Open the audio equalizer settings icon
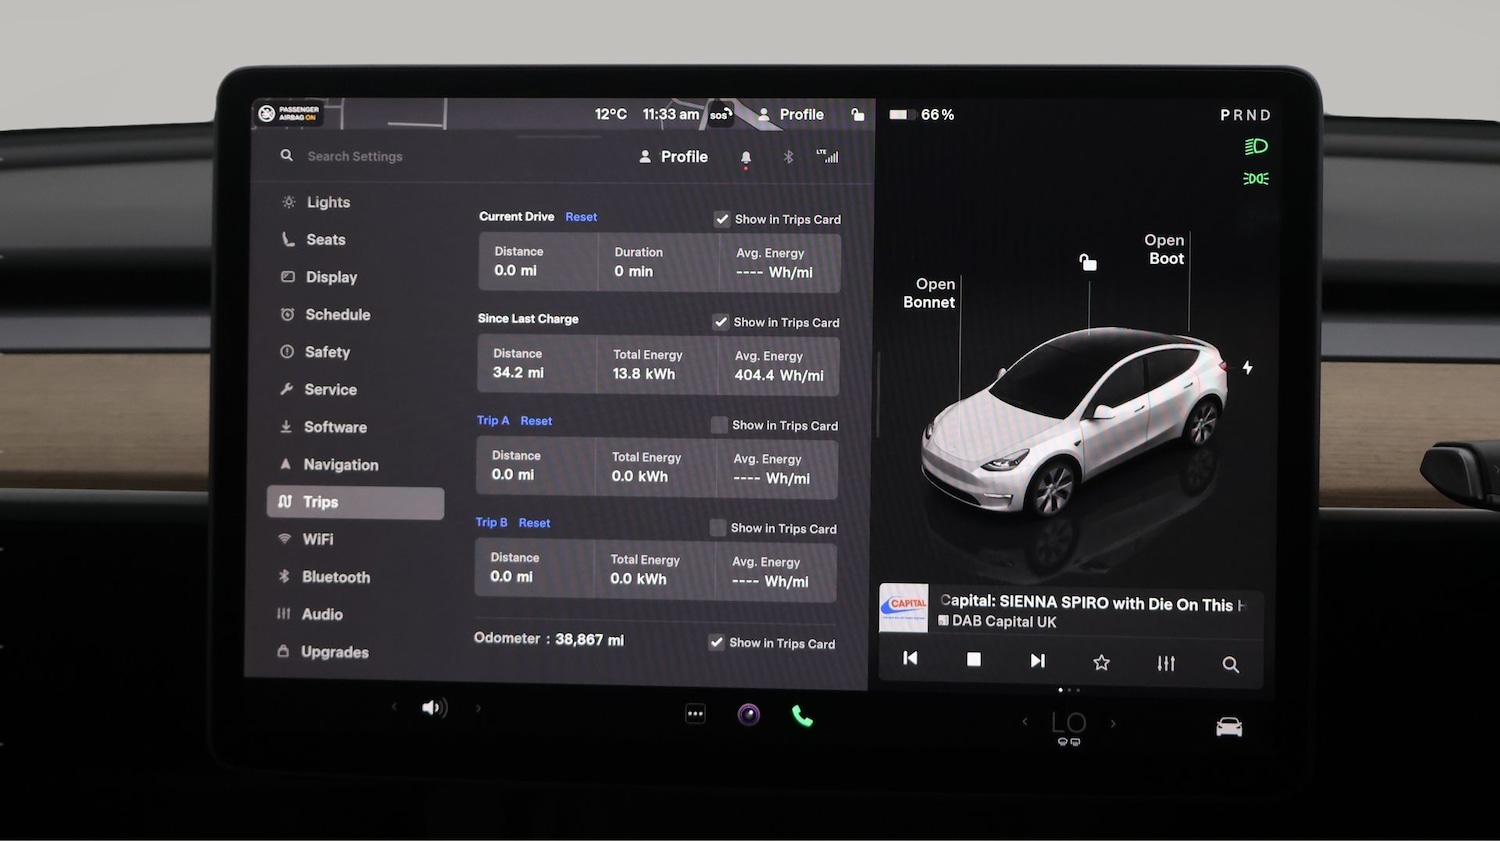Viewport: 1500px width, 841px height. coord(1165,662)
